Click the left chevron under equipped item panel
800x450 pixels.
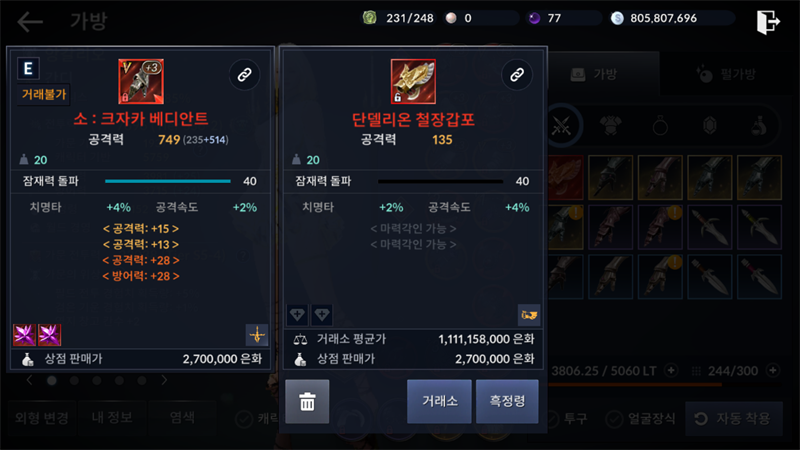point(29,380)
